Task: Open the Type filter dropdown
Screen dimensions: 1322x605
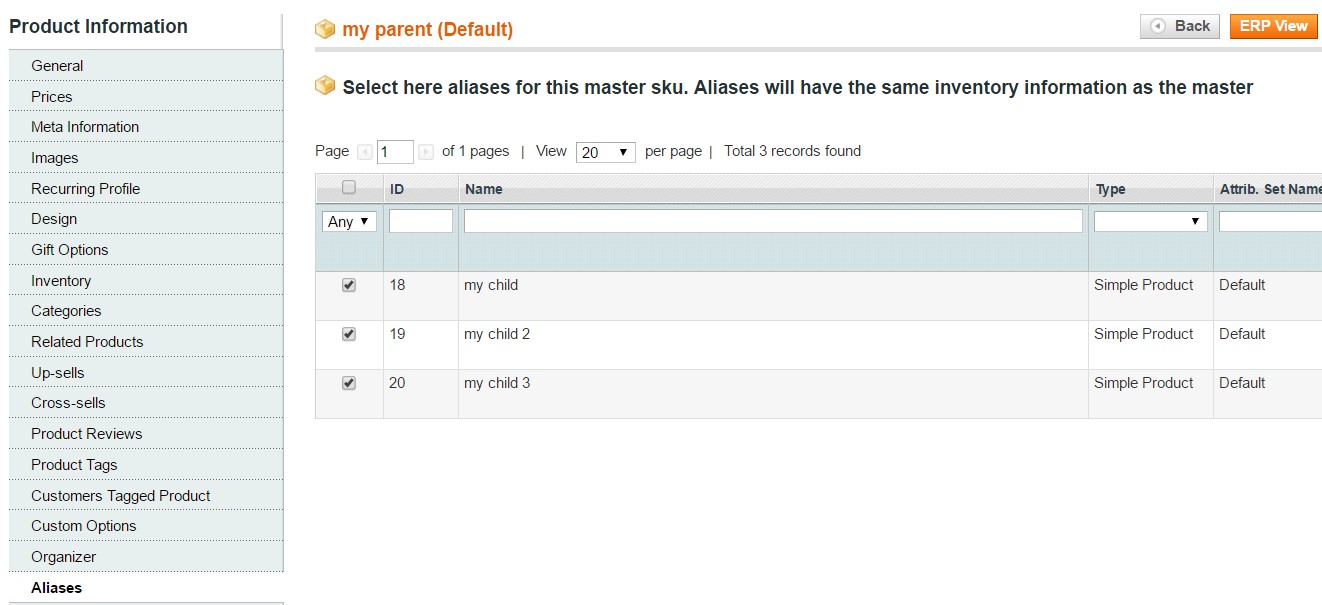Action: (1151, 221)
